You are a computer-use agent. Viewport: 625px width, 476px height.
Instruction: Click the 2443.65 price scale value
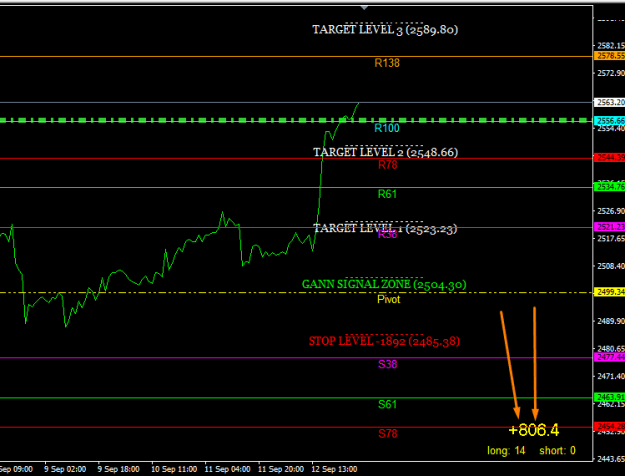click(x=611, y=459)
